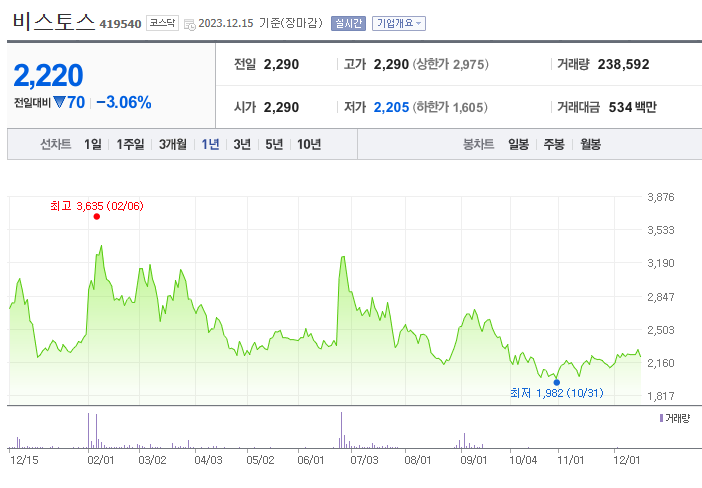Screen dimensions: 702x488
Task: Open the 월봉 candlestick chart
Action: [x=591, y=144]
